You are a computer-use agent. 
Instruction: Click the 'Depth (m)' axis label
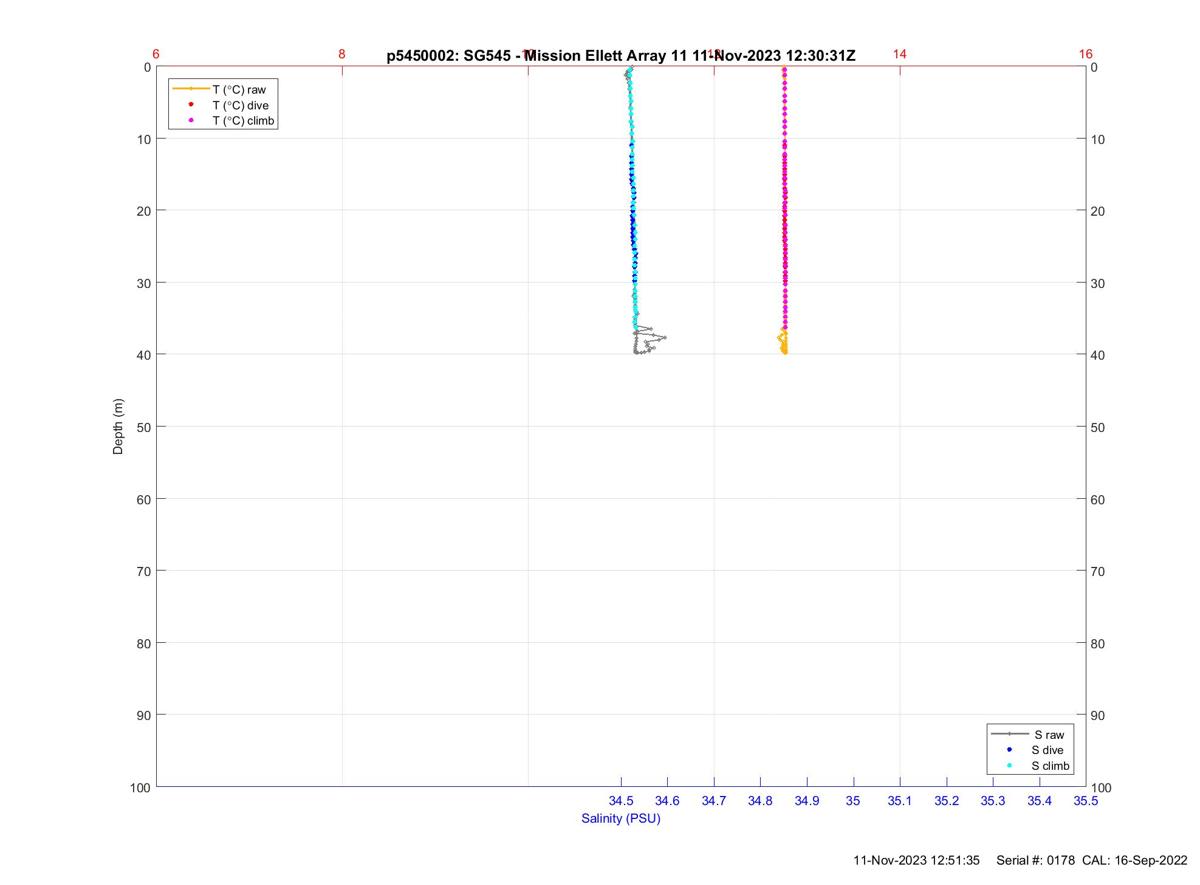tap(118, 427)
